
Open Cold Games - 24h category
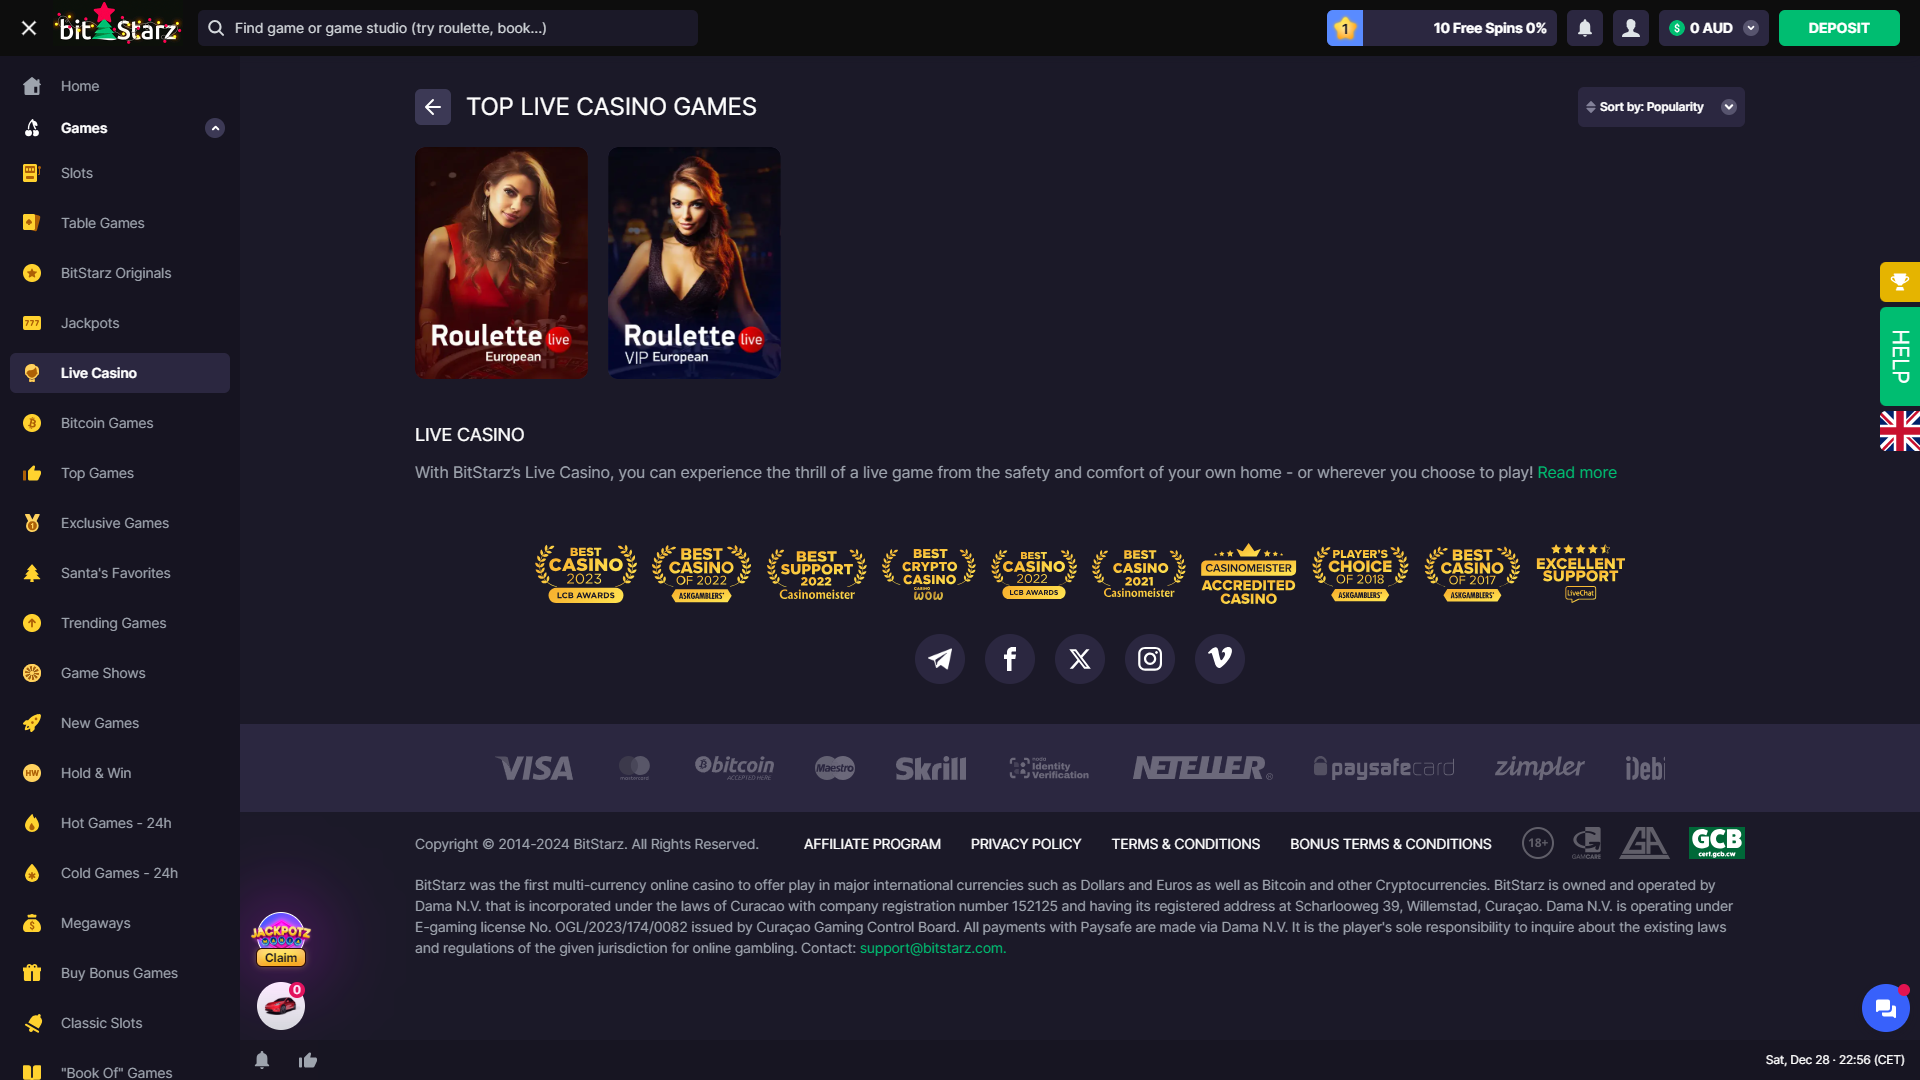(x=120, y=873)
